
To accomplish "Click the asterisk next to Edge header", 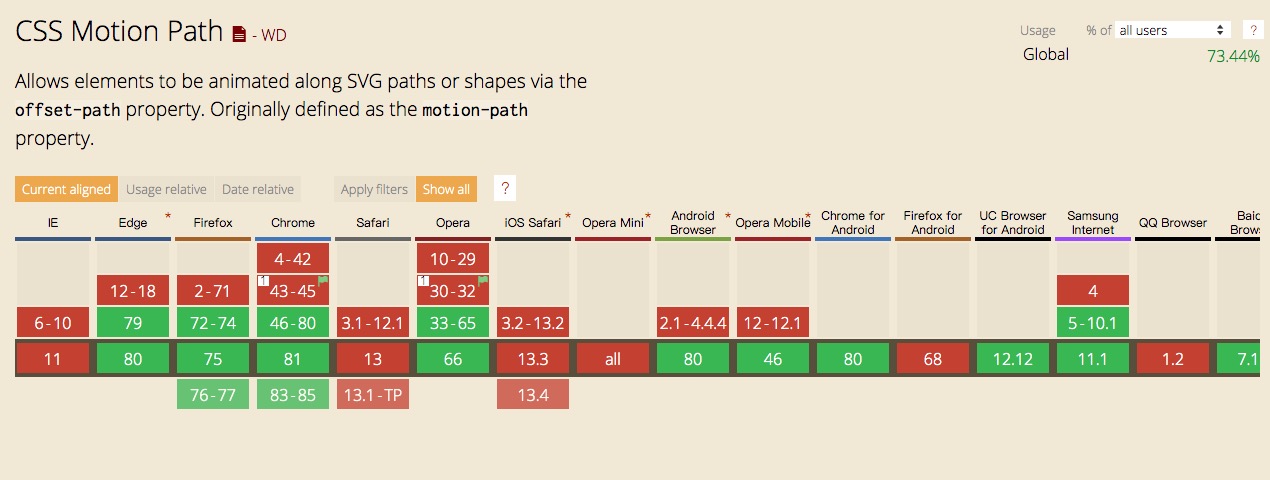I will (x=167, y=216).
